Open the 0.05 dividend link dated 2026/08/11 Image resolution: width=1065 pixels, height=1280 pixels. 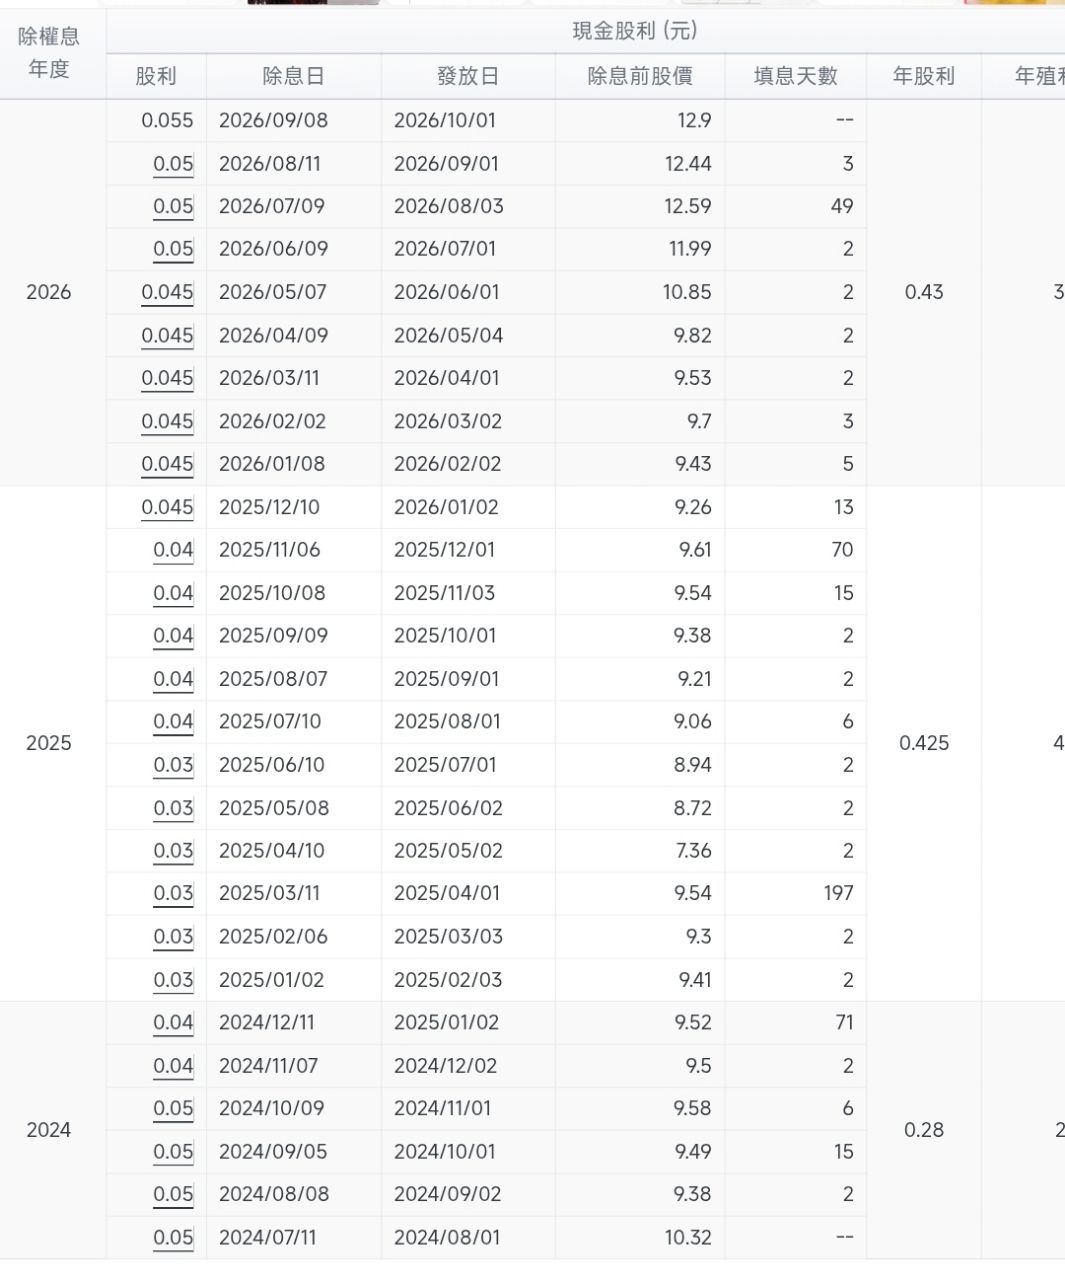[x=173, y=164]
